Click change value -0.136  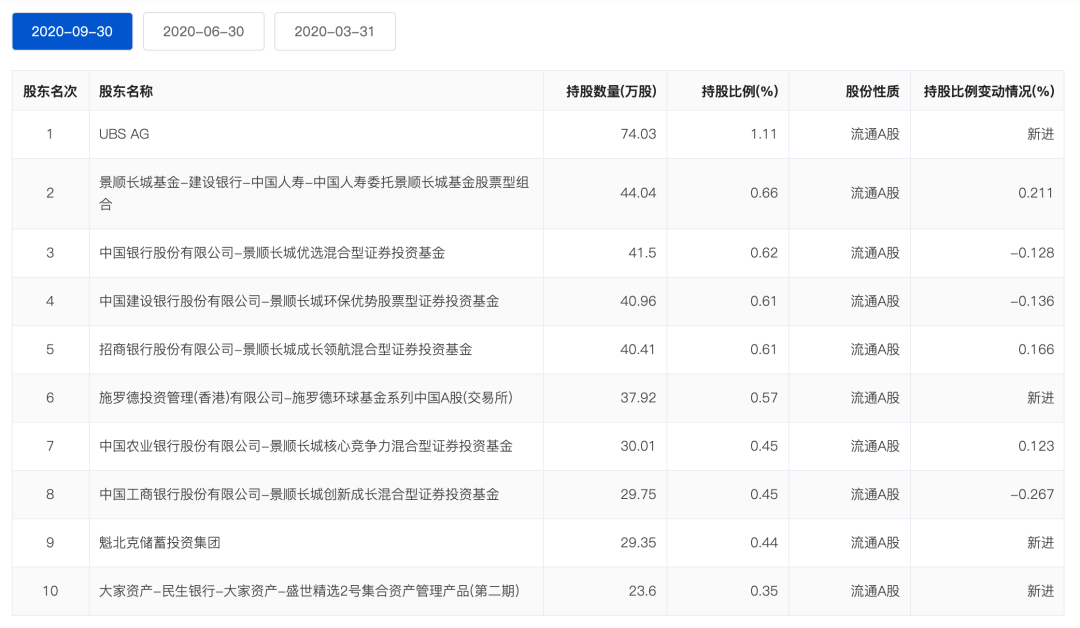coord(1032,302)
